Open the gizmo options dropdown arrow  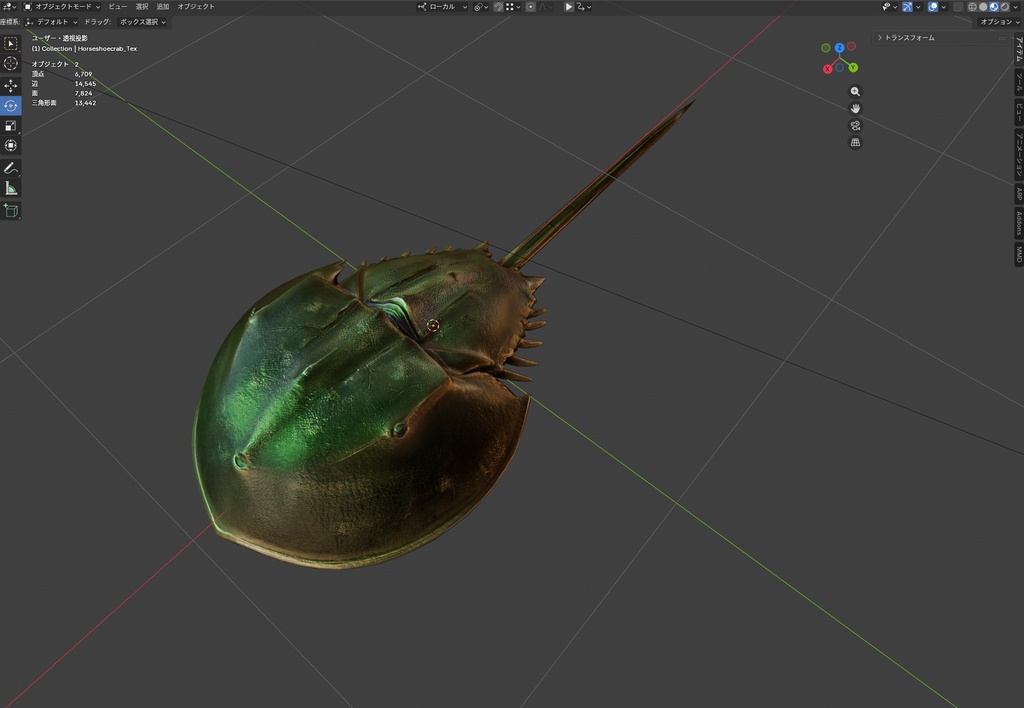[918, 7]
